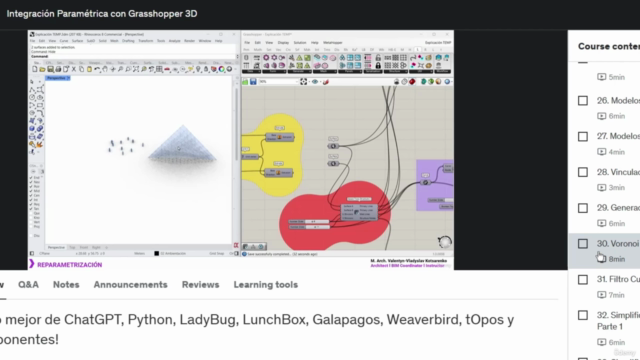Click the Undo arrow icon in Rhino toolbar
Screen dimensions: 640x360
click(x=97, y=69)
